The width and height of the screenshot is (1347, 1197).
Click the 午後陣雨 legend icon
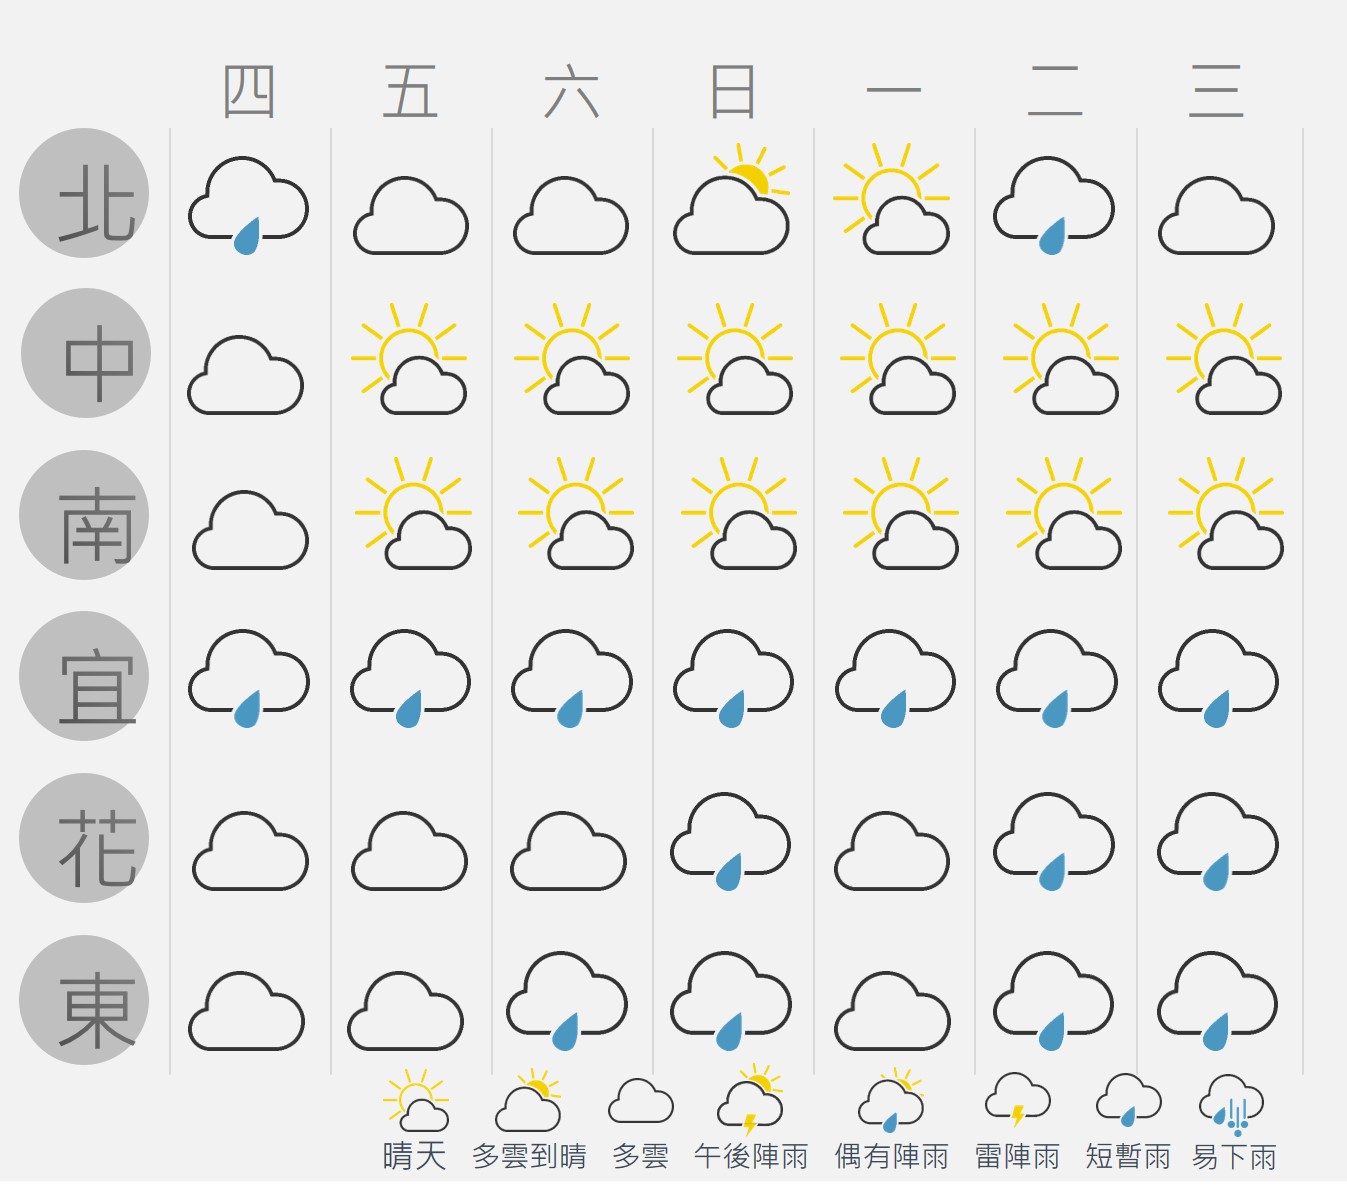tap(750, 1100)
